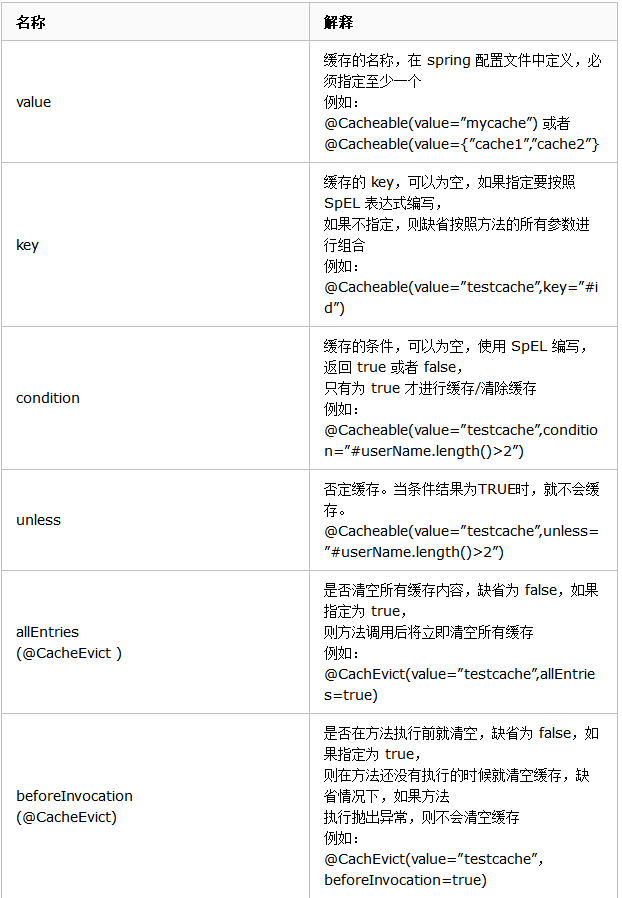Click the 解释 column header
Viewport: 622px width, 898px height.
coord(338,22)
